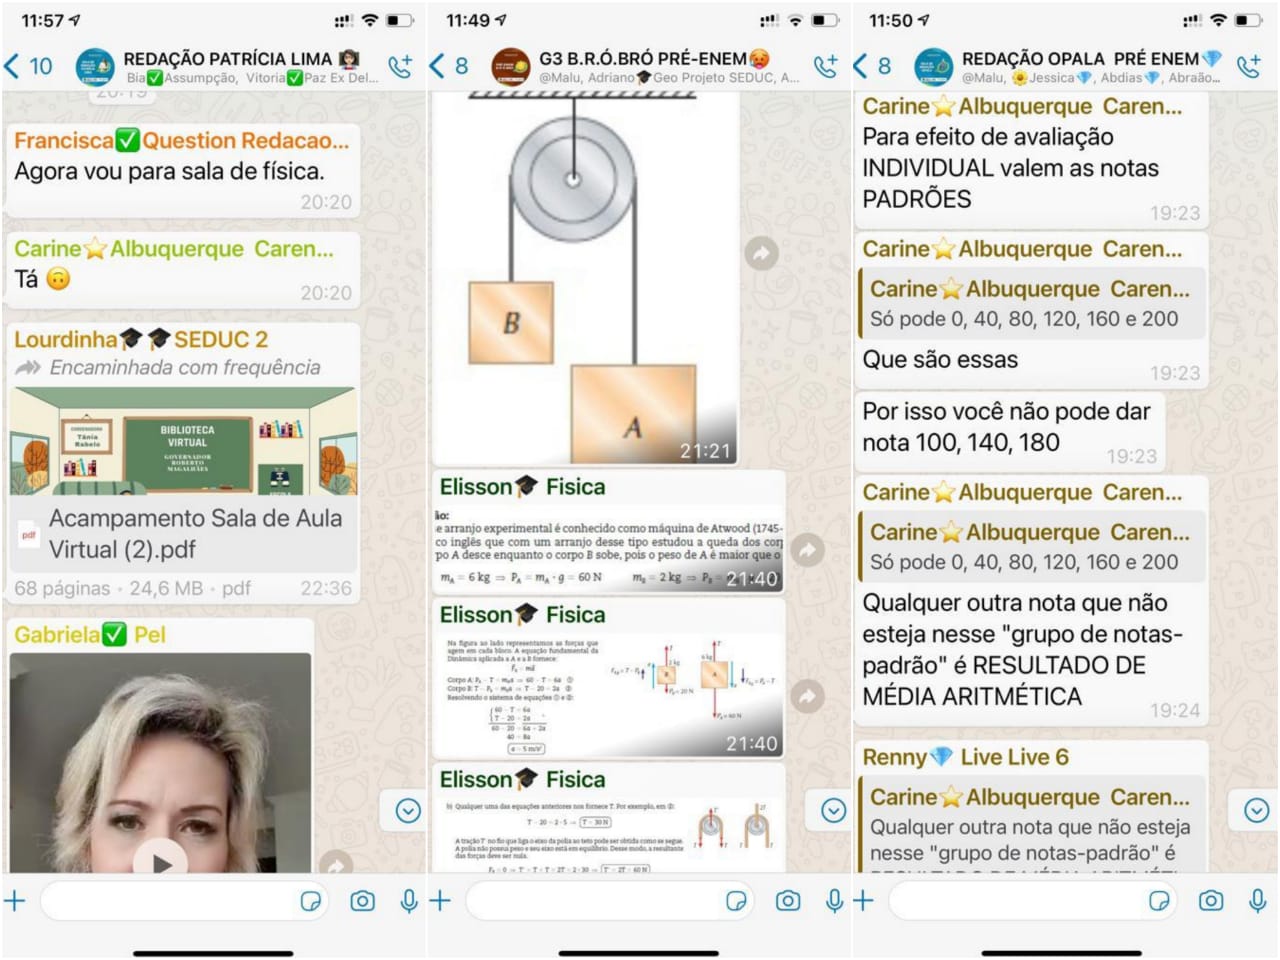
Task: Open G3 B.R.Ó.BRÓ PRÉ-ENEM group title
Action: 655,59
